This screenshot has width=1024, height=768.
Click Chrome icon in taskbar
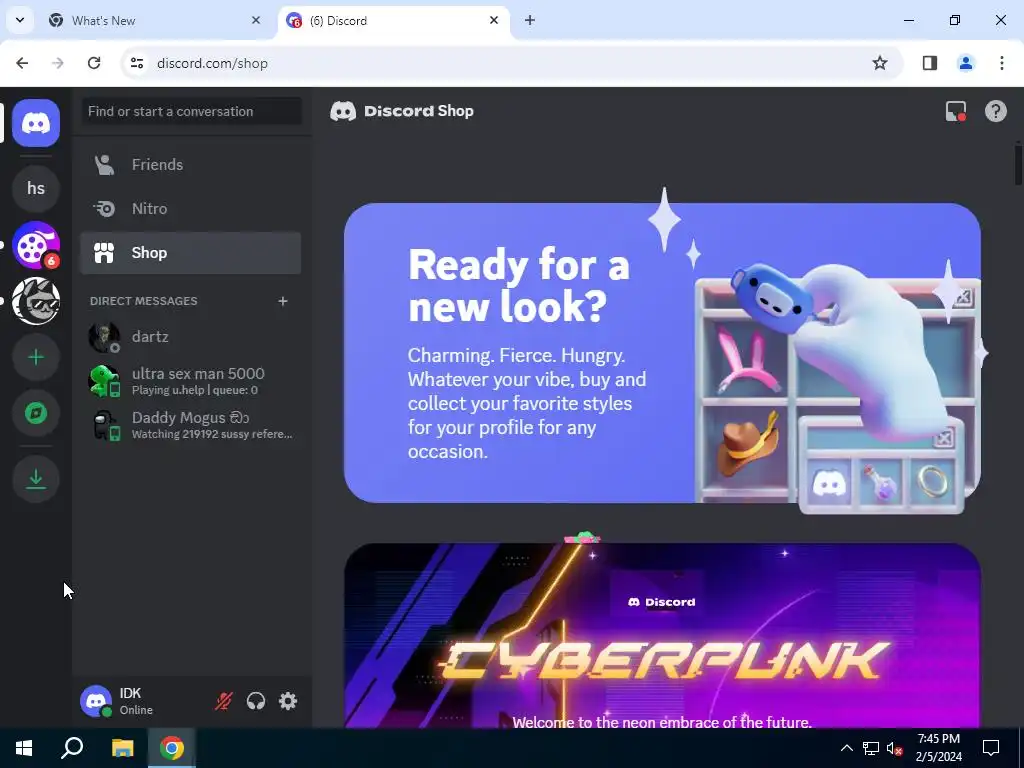pos(172,748)
